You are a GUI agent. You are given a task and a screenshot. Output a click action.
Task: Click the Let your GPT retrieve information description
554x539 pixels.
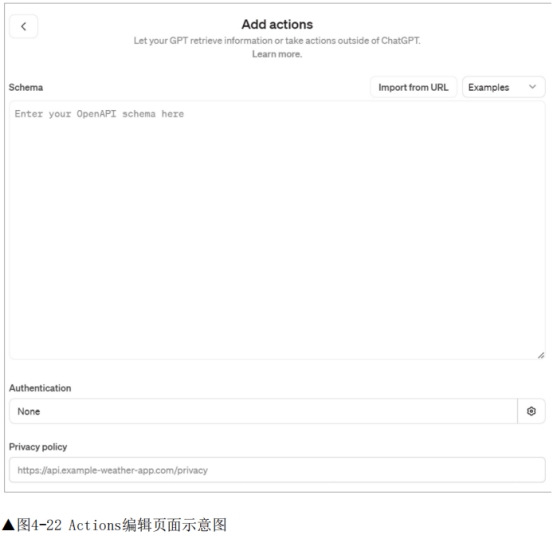coord(277,41)
